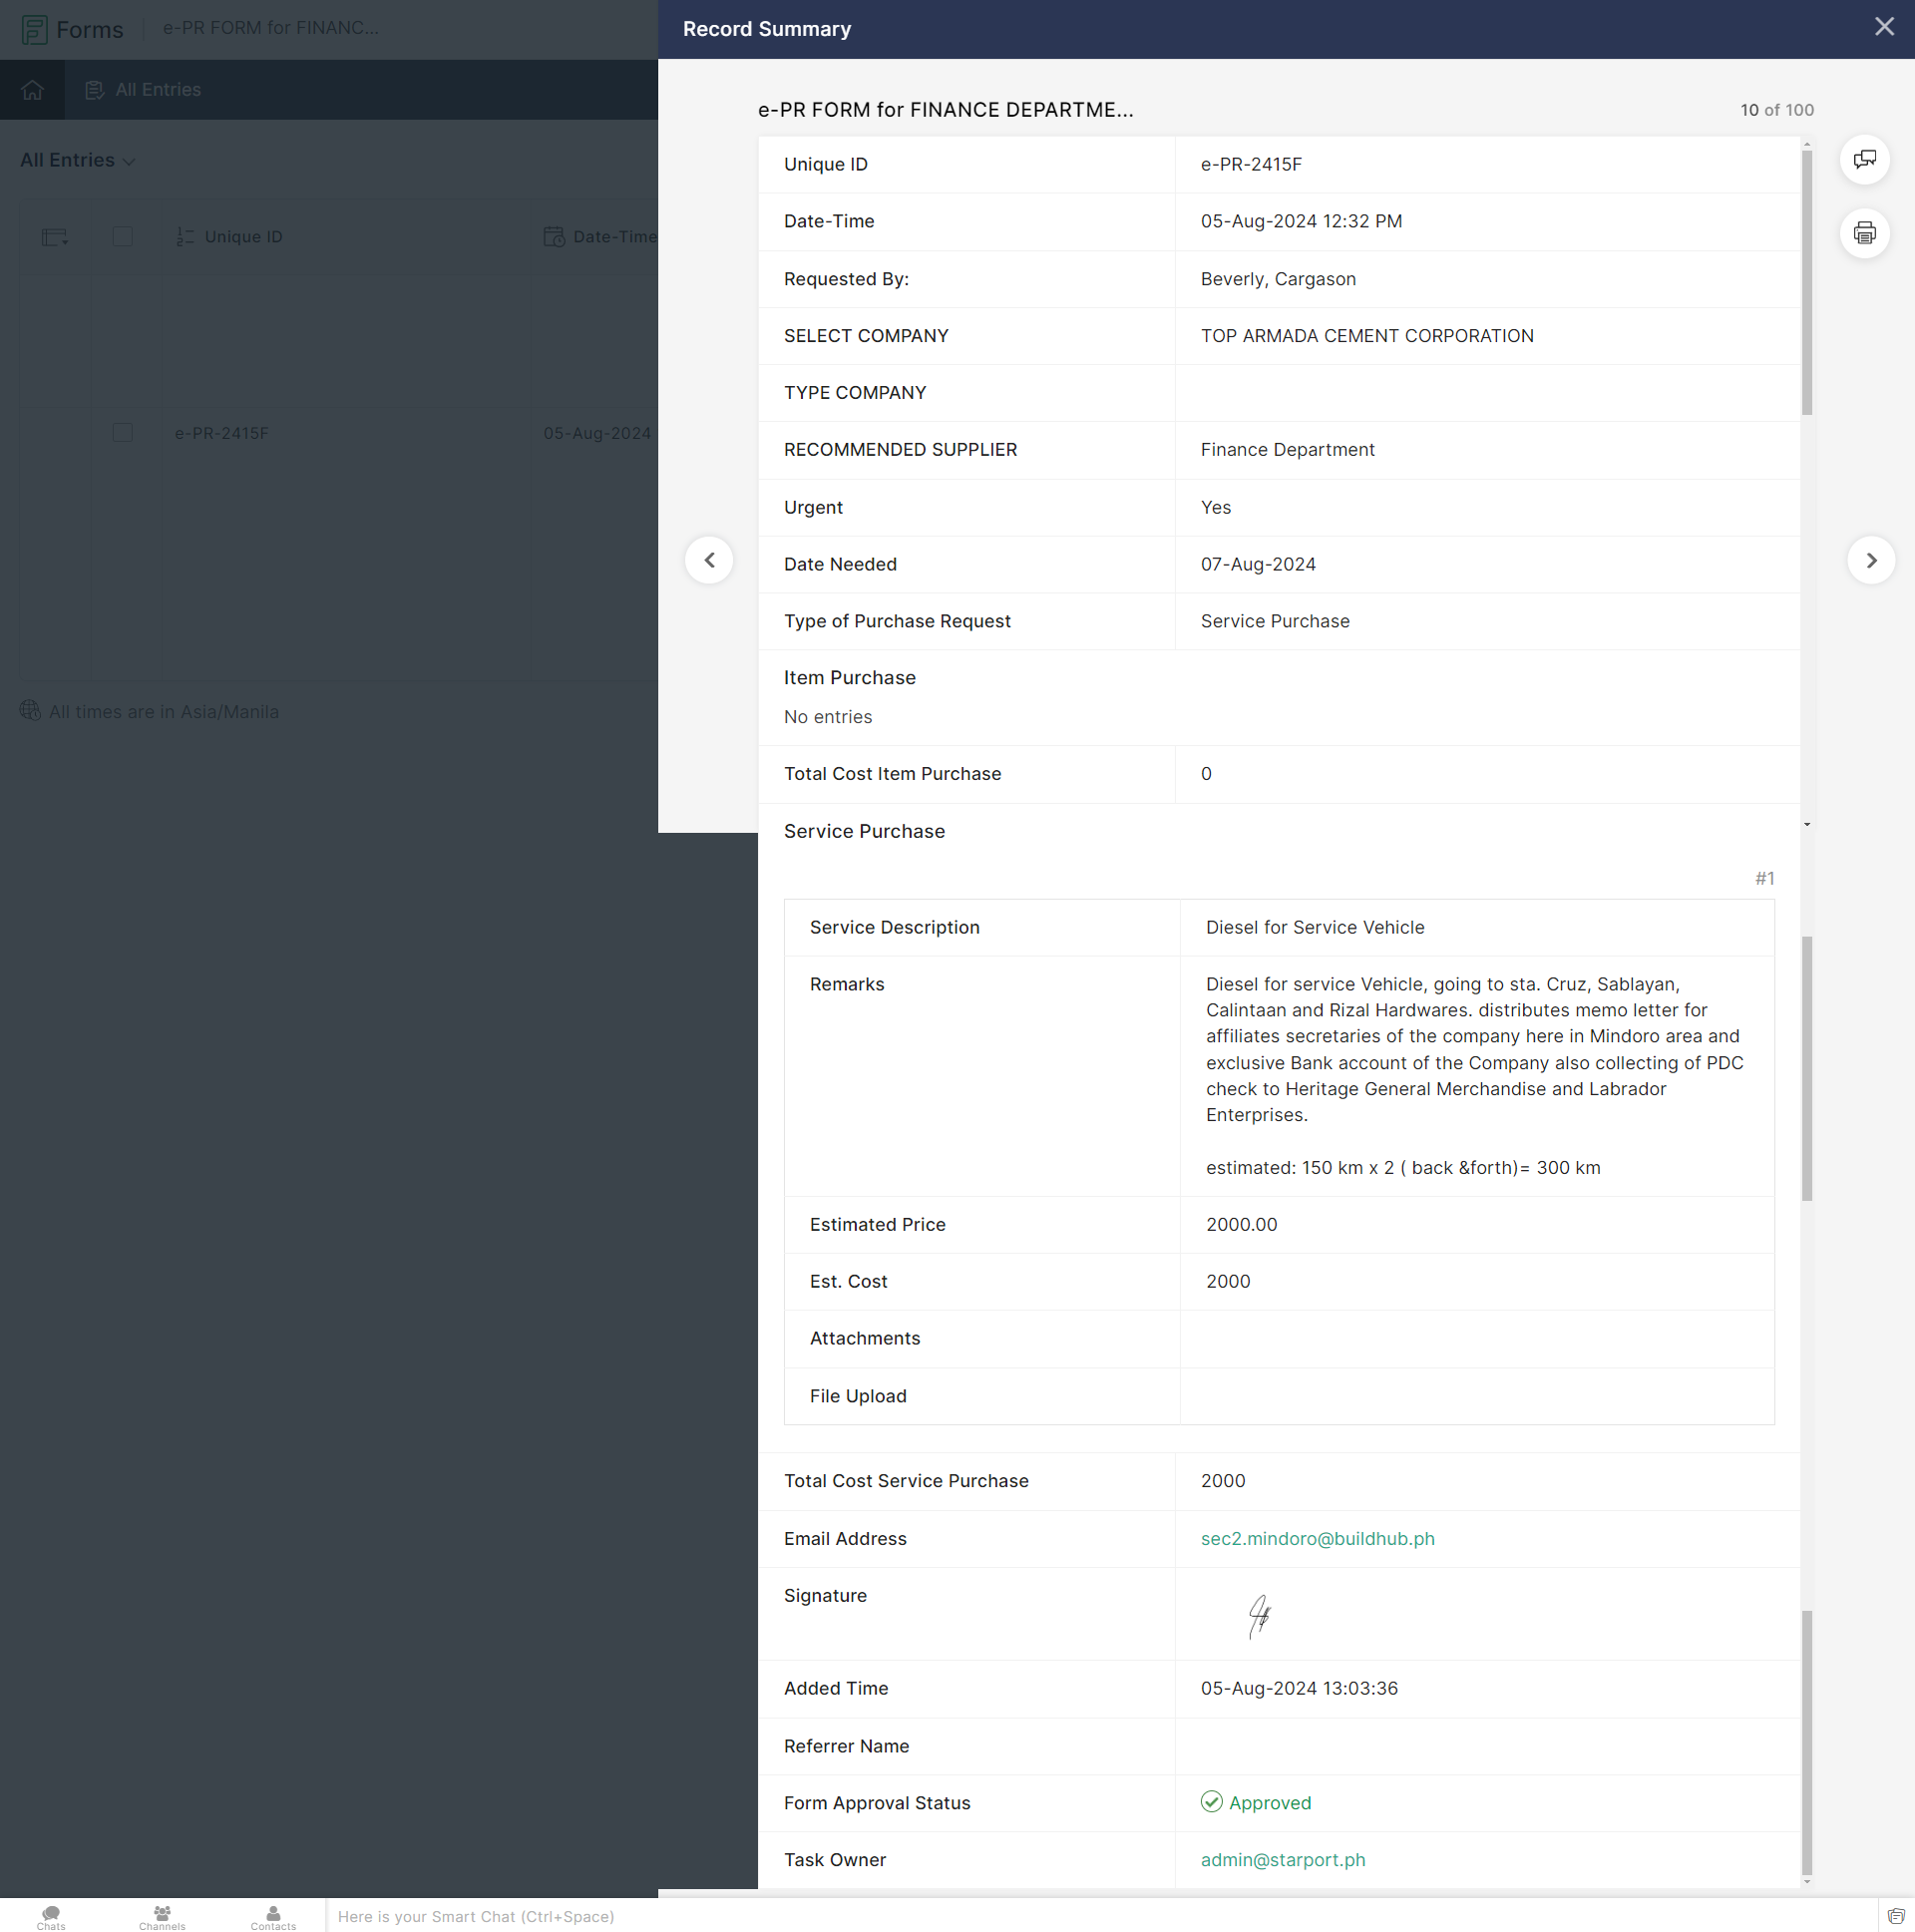This screenshot has width=1915, height=1932.
Task: Open the record comments icon
Action: click(x=1864, y=160)
